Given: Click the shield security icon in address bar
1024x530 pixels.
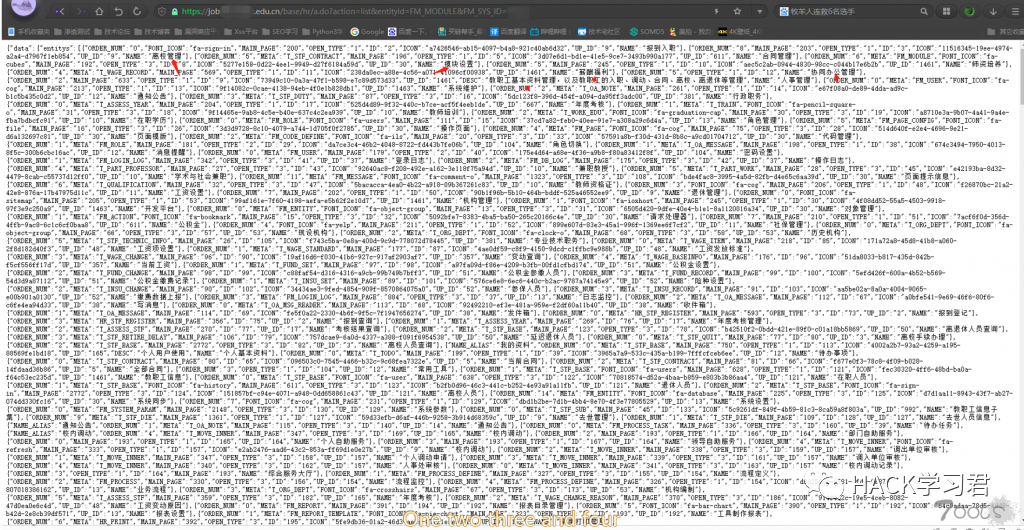Looking at the screenshot, I should pyautogui.click(x=163, y=12).
